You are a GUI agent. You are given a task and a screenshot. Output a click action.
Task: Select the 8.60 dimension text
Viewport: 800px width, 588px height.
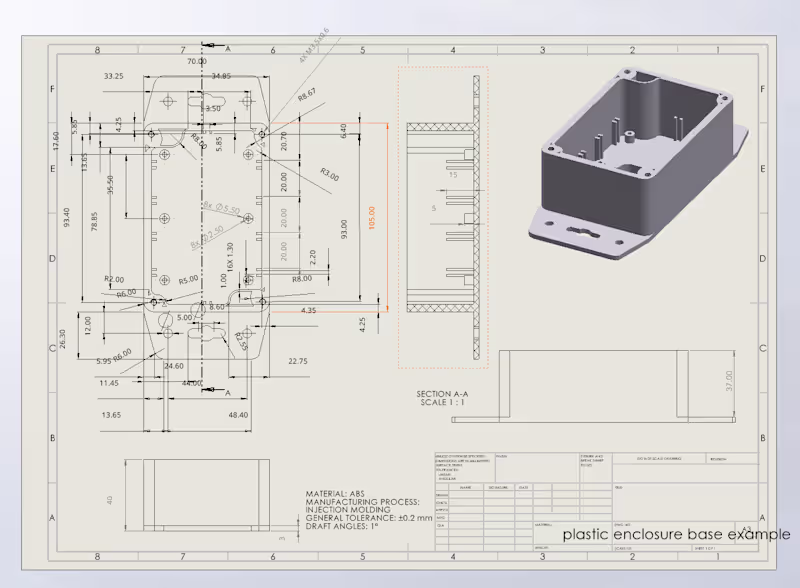point(217,307)
